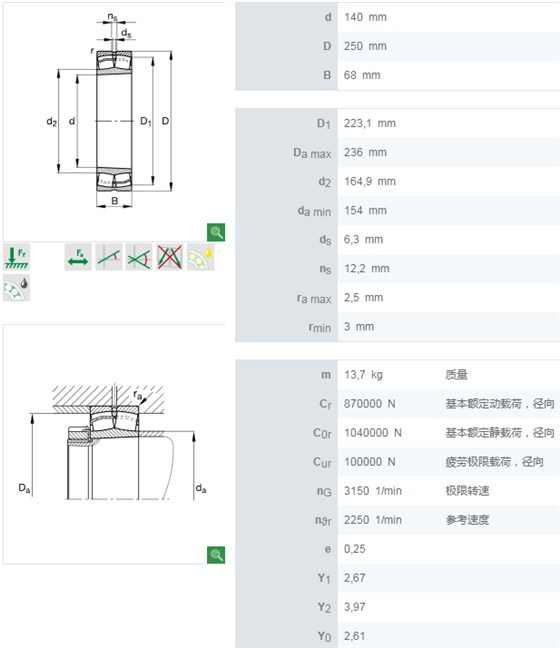Select the Y0 value 2,61
The height and width of the screenshot is (648, 560).
[355, 636]
